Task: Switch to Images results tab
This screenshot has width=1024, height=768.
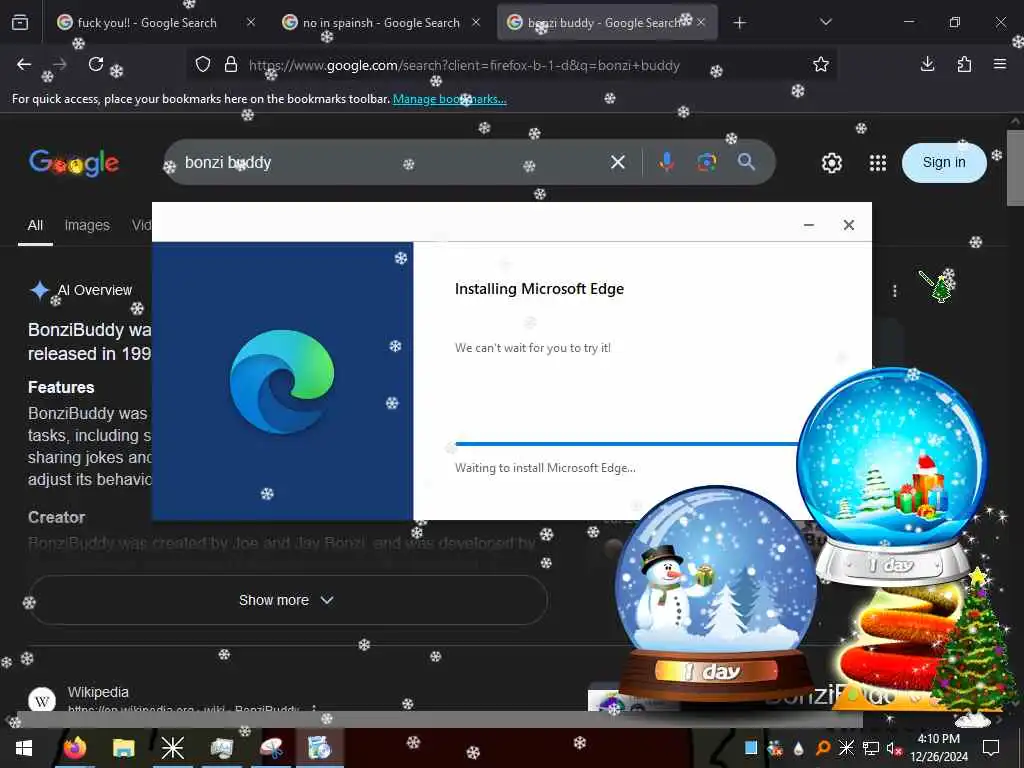Action: point(87,225)
